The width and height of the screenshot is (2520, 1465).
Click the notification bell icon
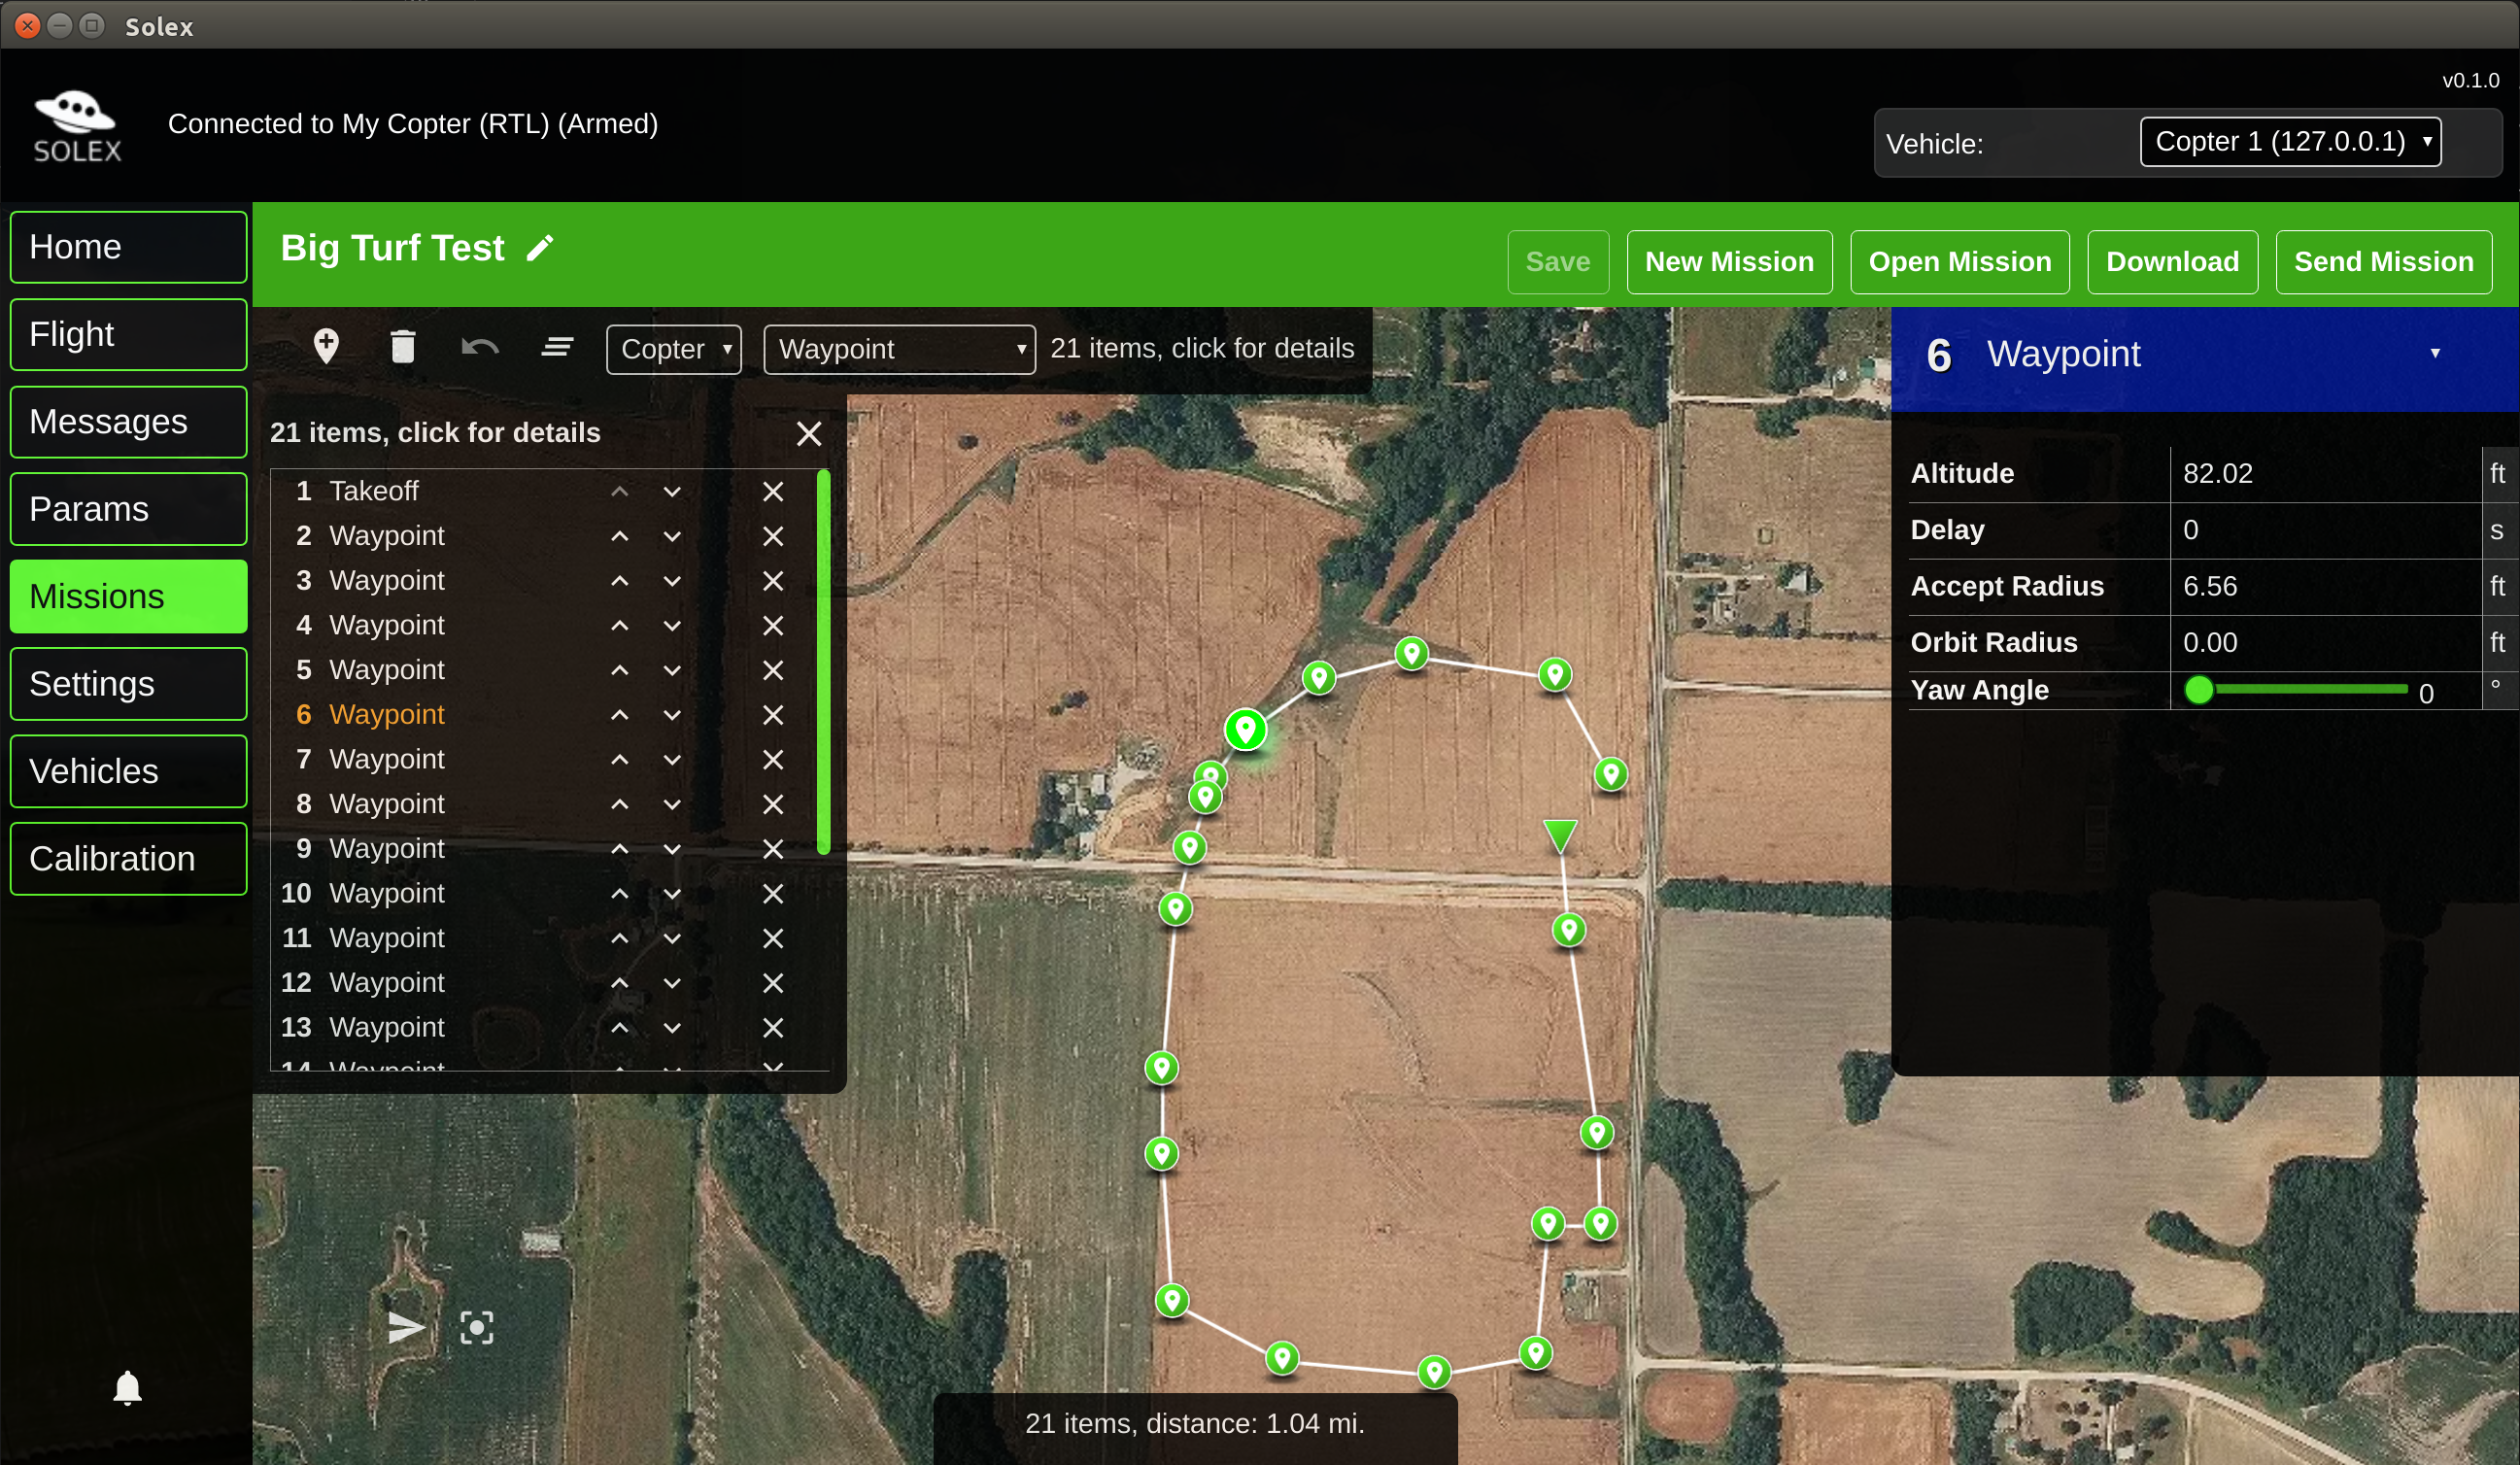127,1388
